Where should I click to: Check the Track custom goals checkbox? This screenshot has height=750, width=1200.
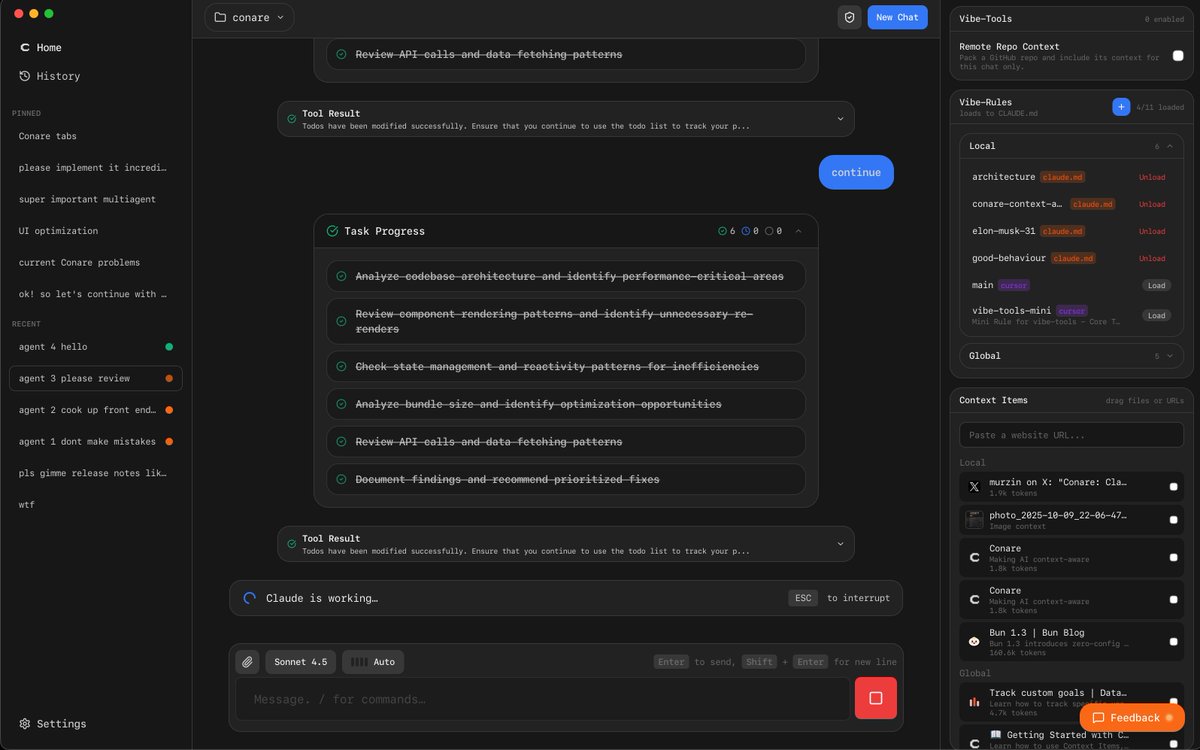(x=1174, y=702)
